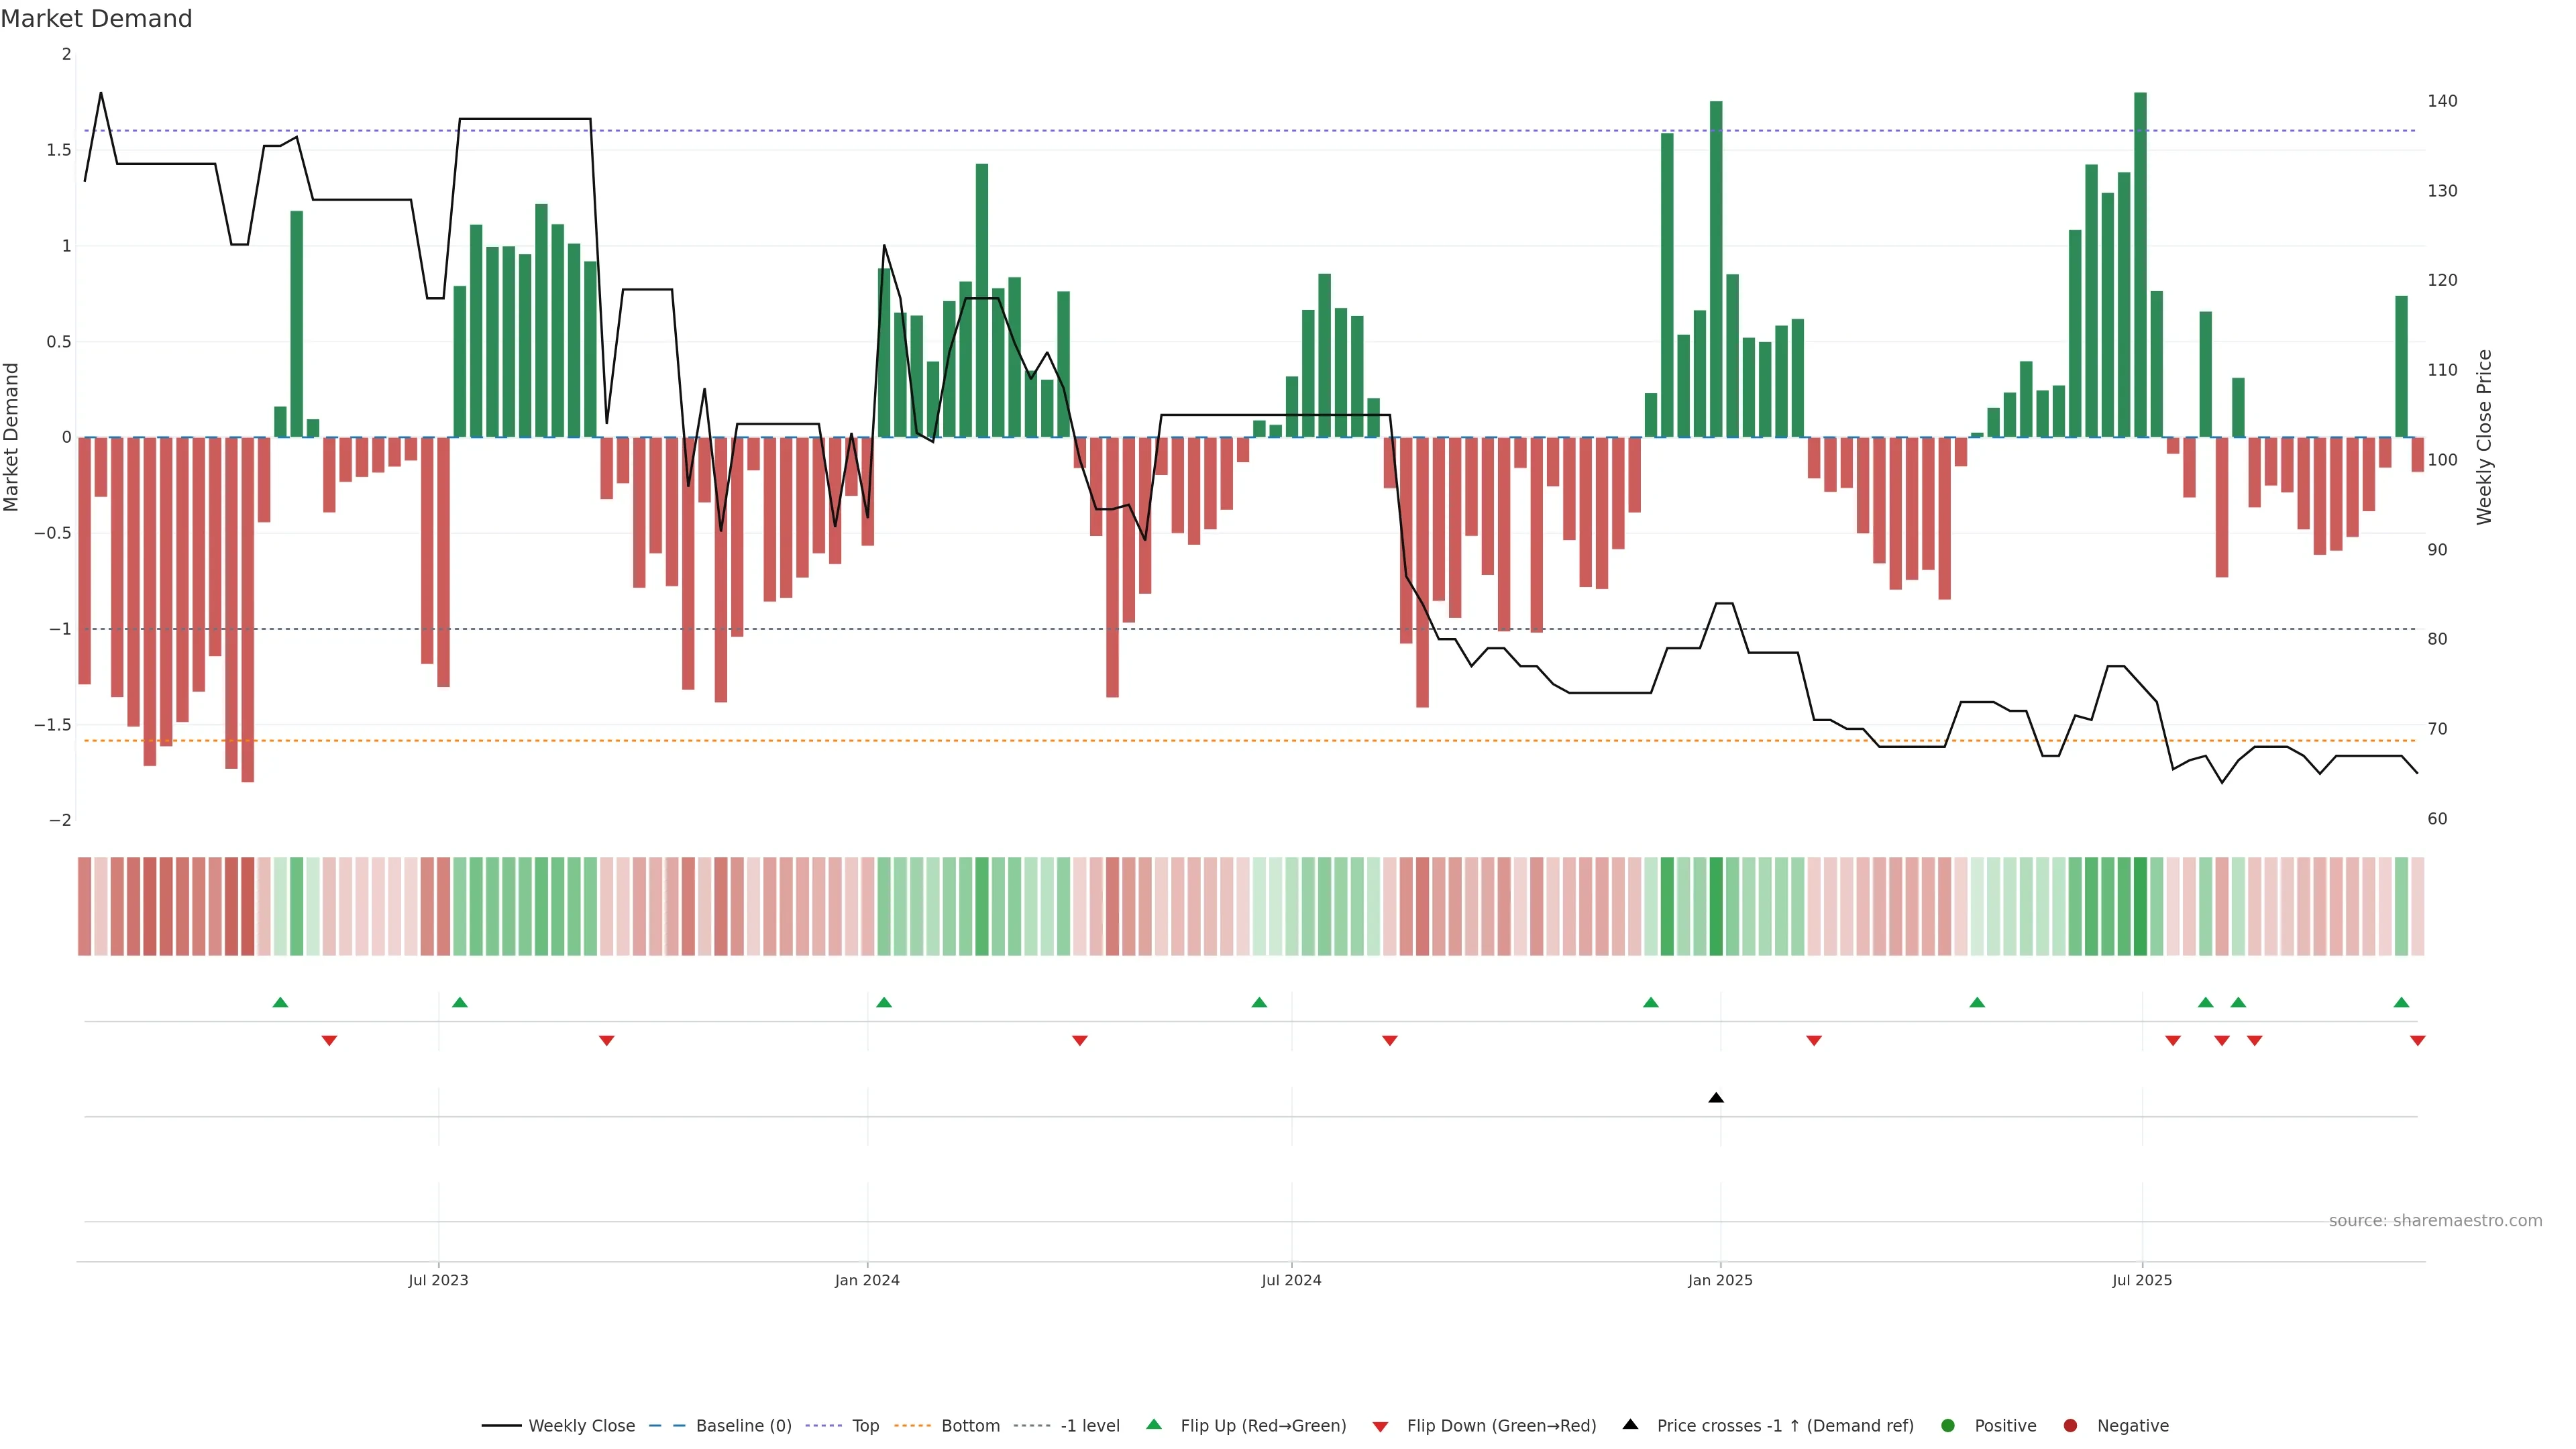Click the first green flip-up marker
The image size is (2576, 1449).
tap(280, 1002)
